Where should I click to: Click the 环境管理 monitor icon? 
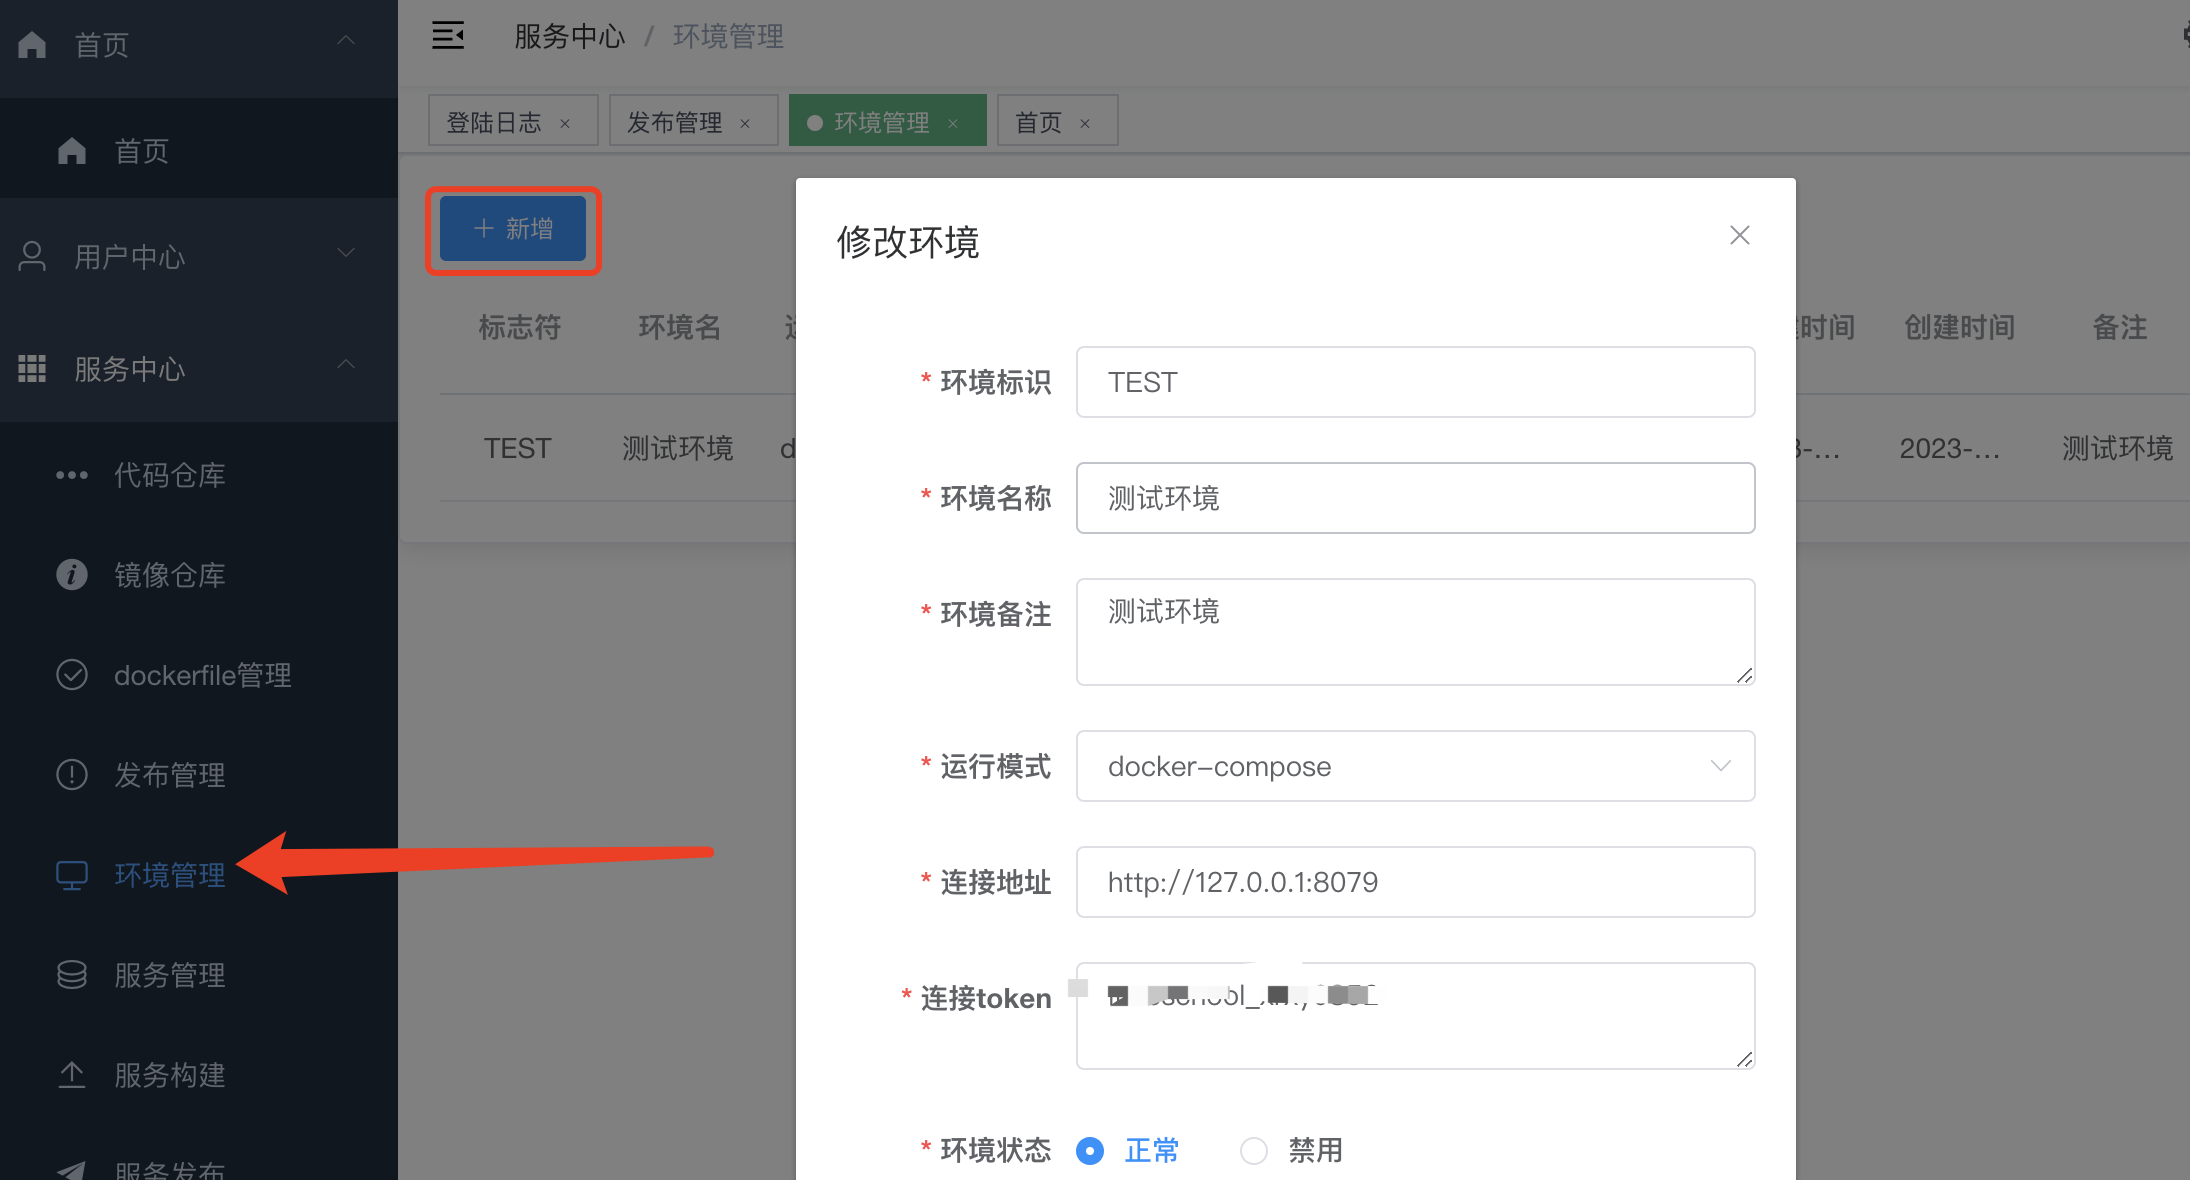[71, 875]
